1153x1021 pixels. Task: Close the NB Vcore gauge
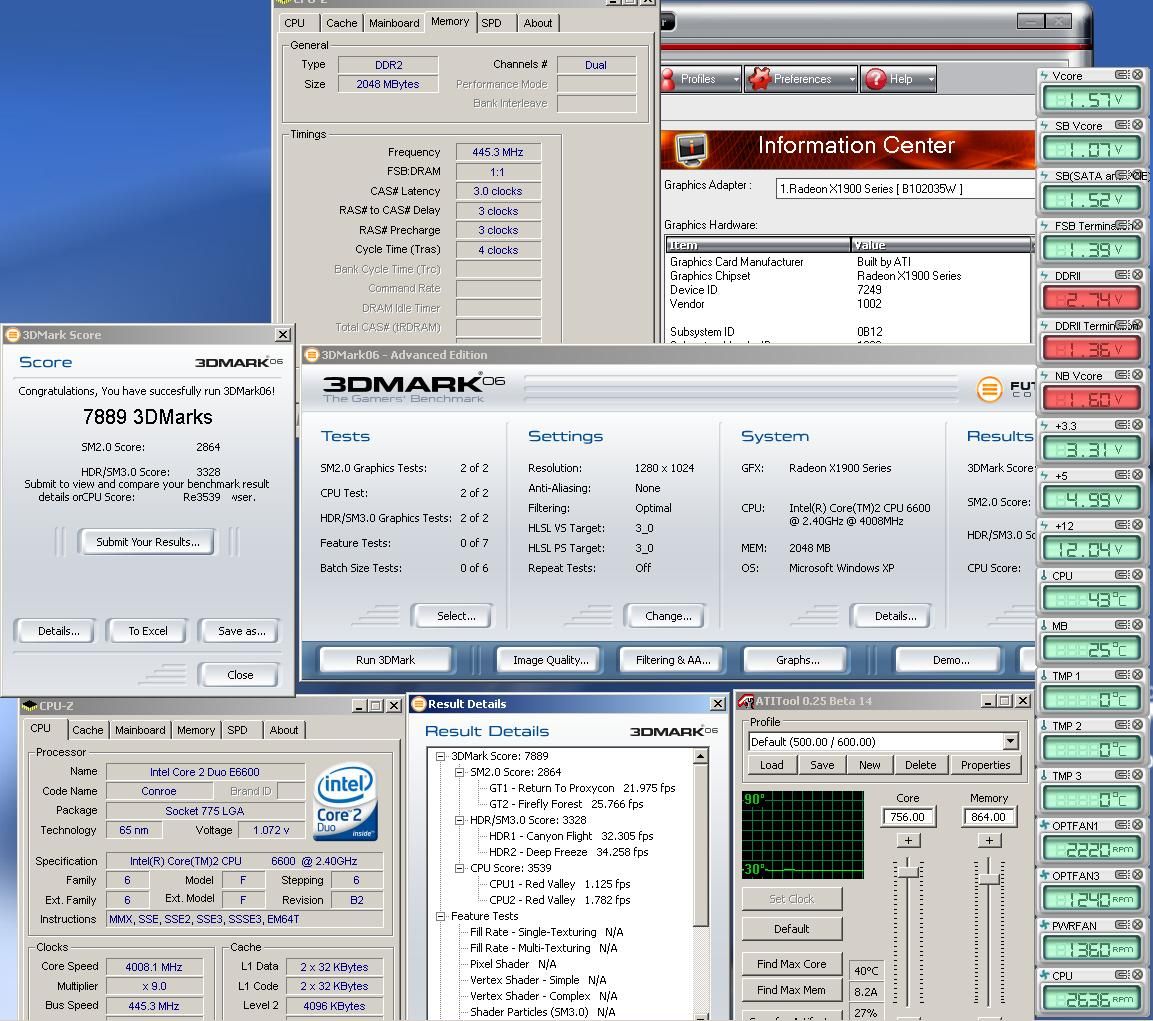1138,375
